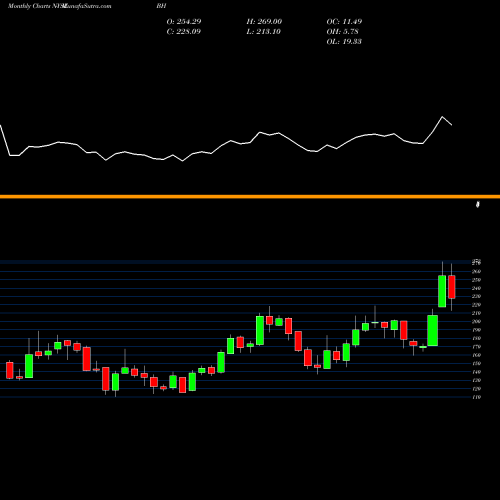The width and height of the screenshot is (500, 500).
Task: Click the most recent red candlestick
Action: 452,287
